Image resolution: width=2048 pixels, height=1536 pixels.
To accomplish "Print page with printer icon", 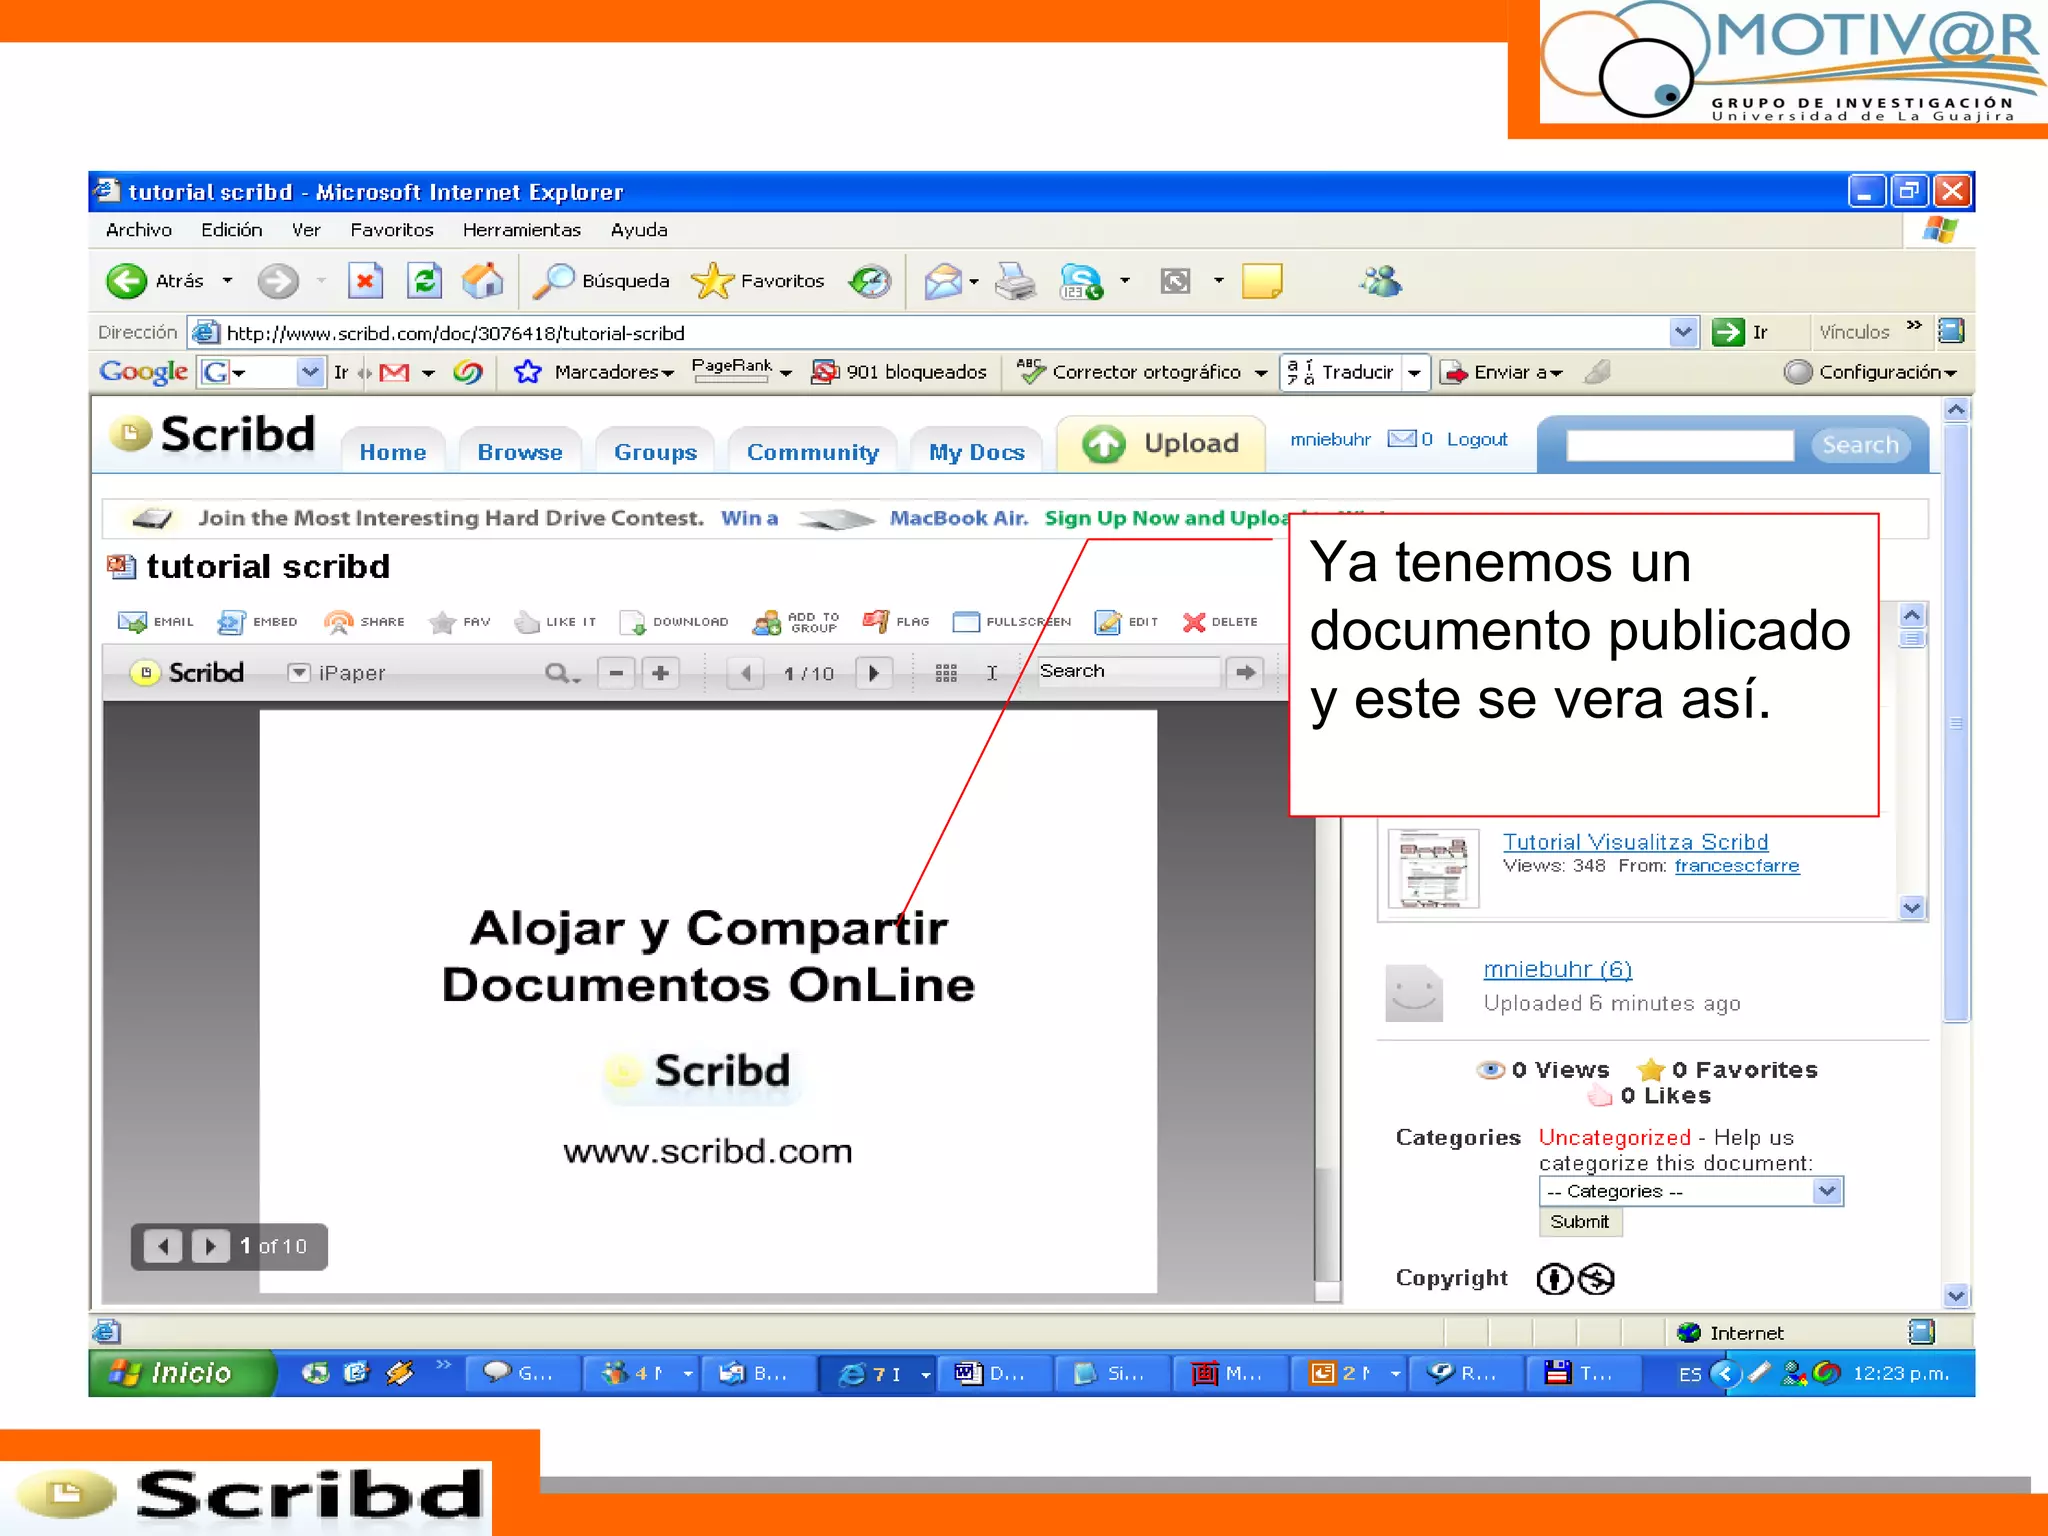I will click(x=1016, y=281).
